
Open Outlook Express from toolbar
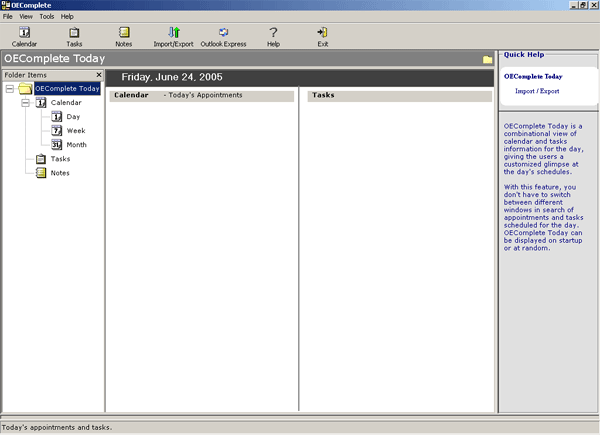pyautogui.click(x=223, y=37)
